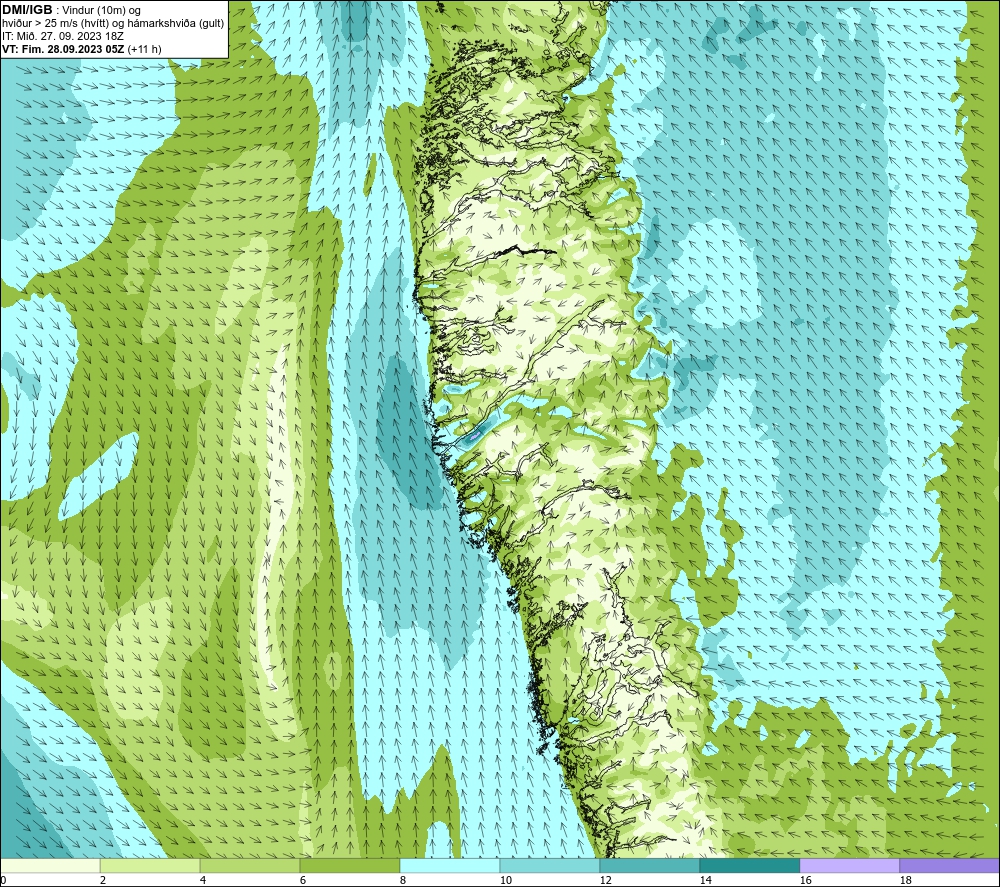Click the 'VT: Fim. 28.09.2023 05Z' line
Viewport: 1000px width, 887px height.
click(x=64, y=49)
